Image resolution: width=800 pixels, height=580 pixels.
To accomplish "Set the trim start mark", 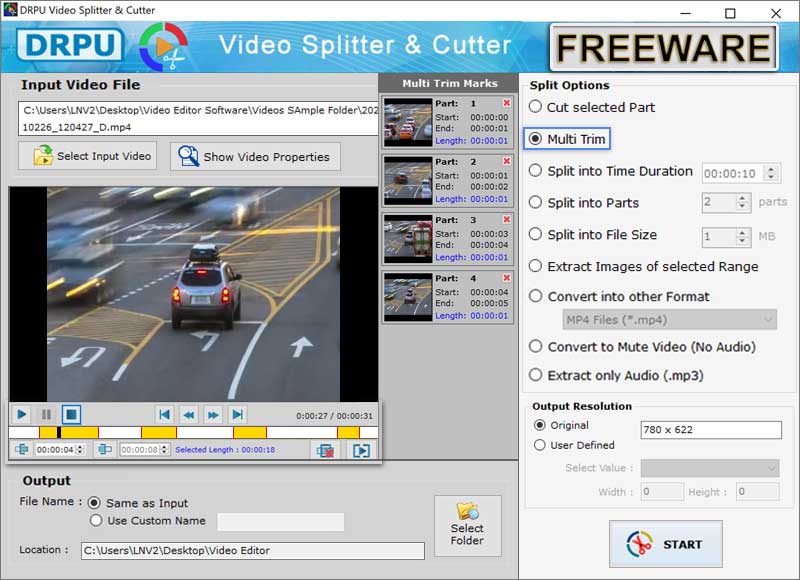I will click(x=21, y=449).
